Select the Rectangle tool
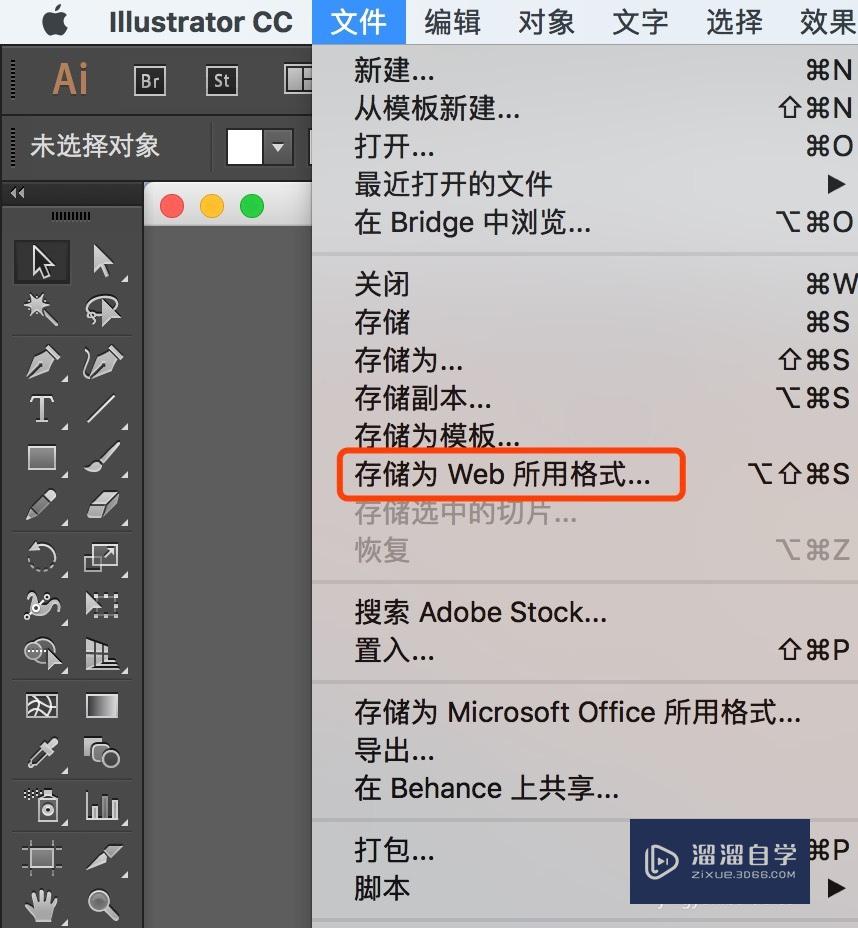The width and height of the screenshot is (858, 928). (x=40, y=457)
